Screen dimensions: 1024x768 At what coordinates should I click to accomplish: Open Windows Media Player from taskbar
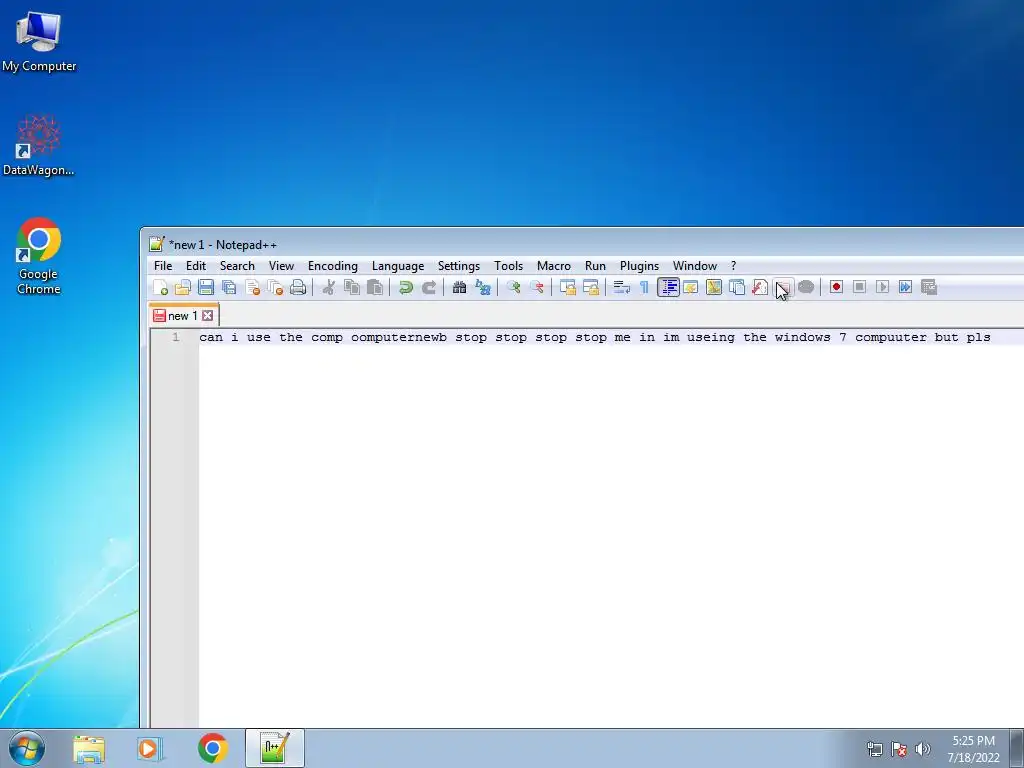150,748
